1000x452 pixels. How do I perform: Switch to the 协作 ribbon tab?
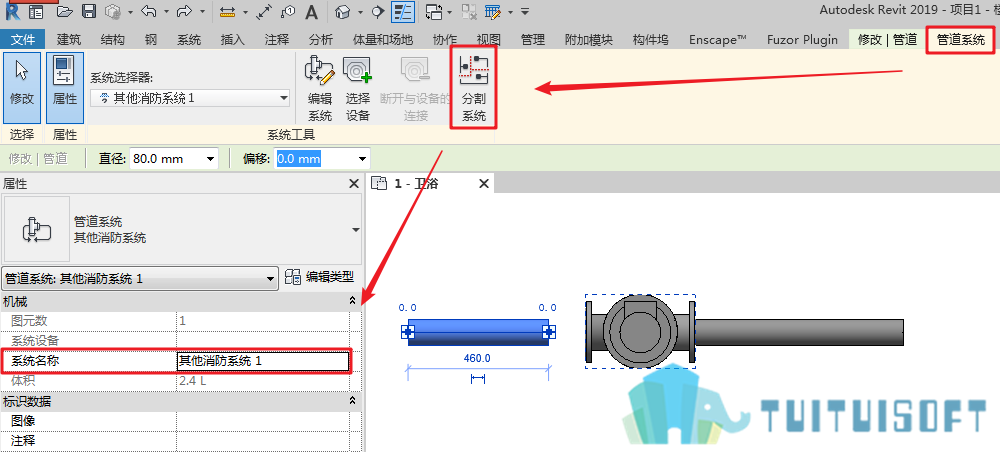click(445, 40)
